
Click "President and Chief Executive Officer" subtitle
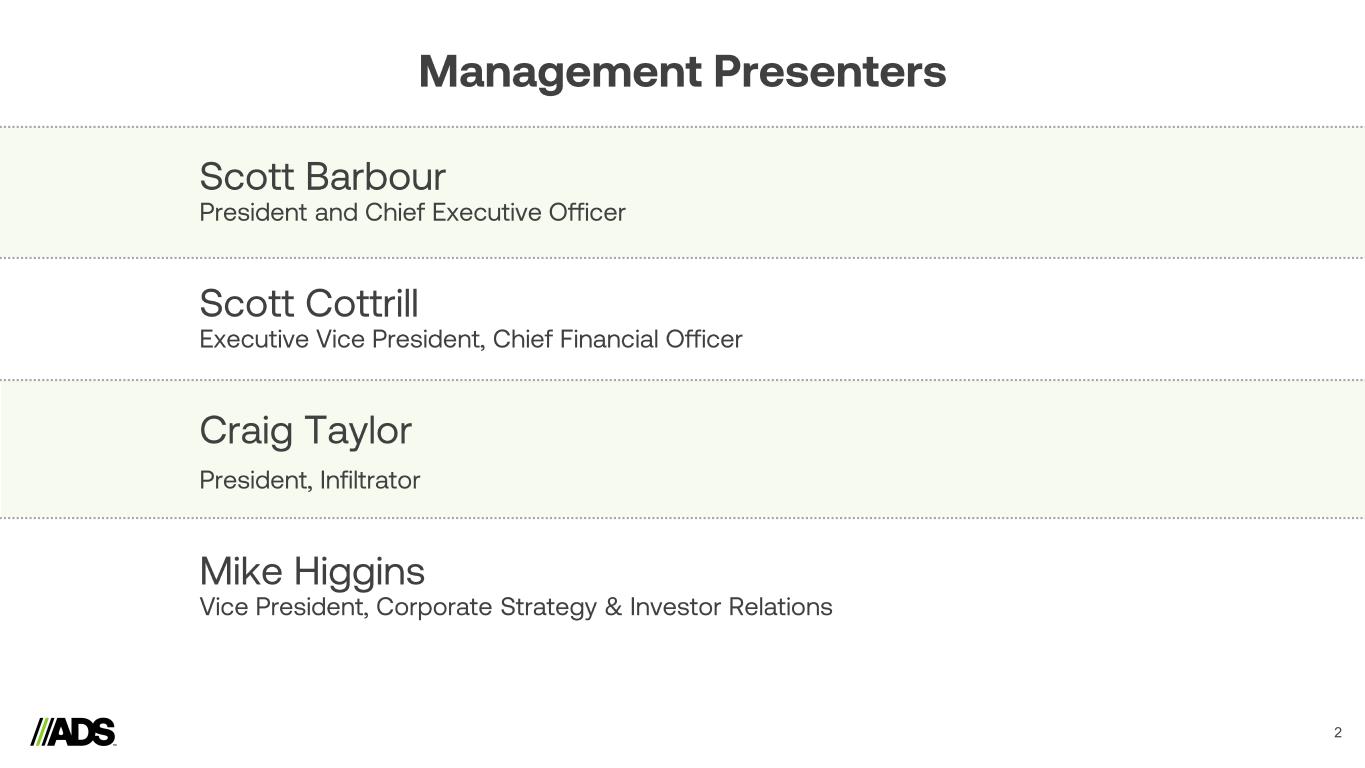412,213
